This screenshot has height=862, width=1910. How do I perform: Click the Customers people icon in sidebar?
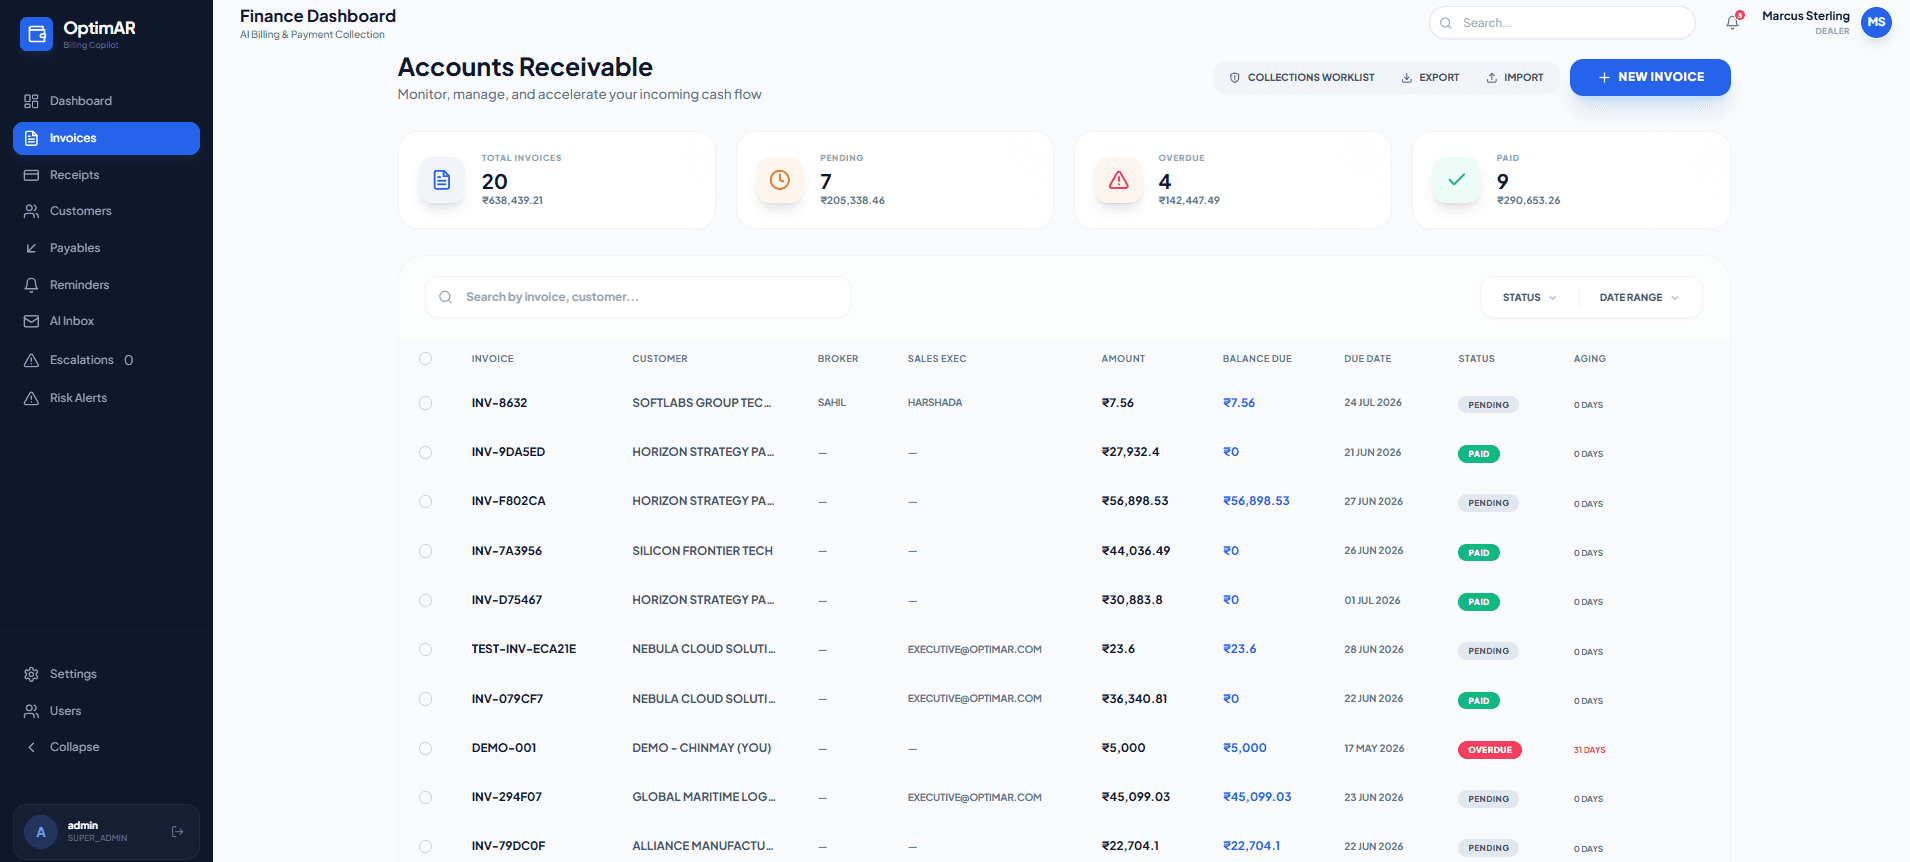[x=31, y=211]
